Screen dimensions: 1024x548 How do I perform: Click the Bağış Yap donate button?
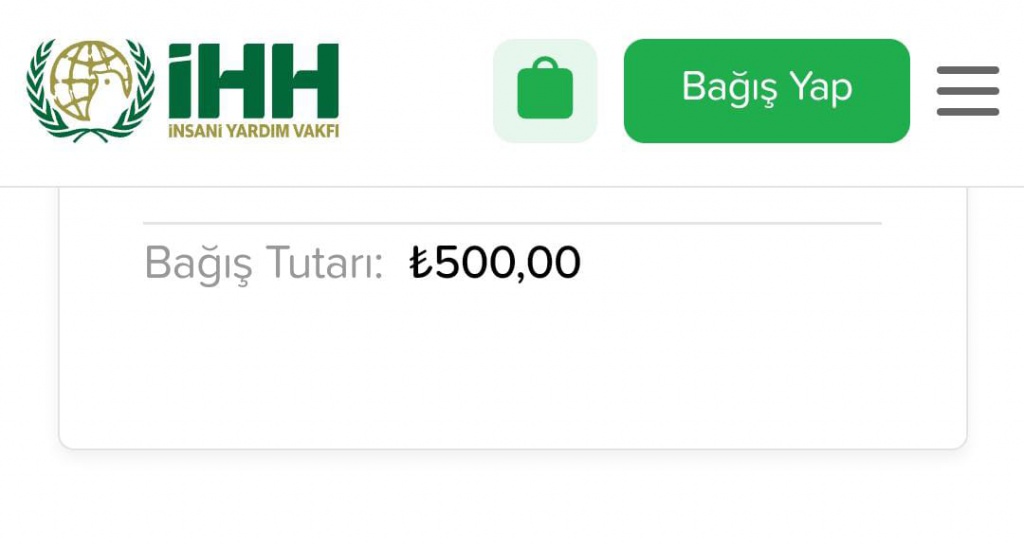pyautogui.click(x=767, y=91)
